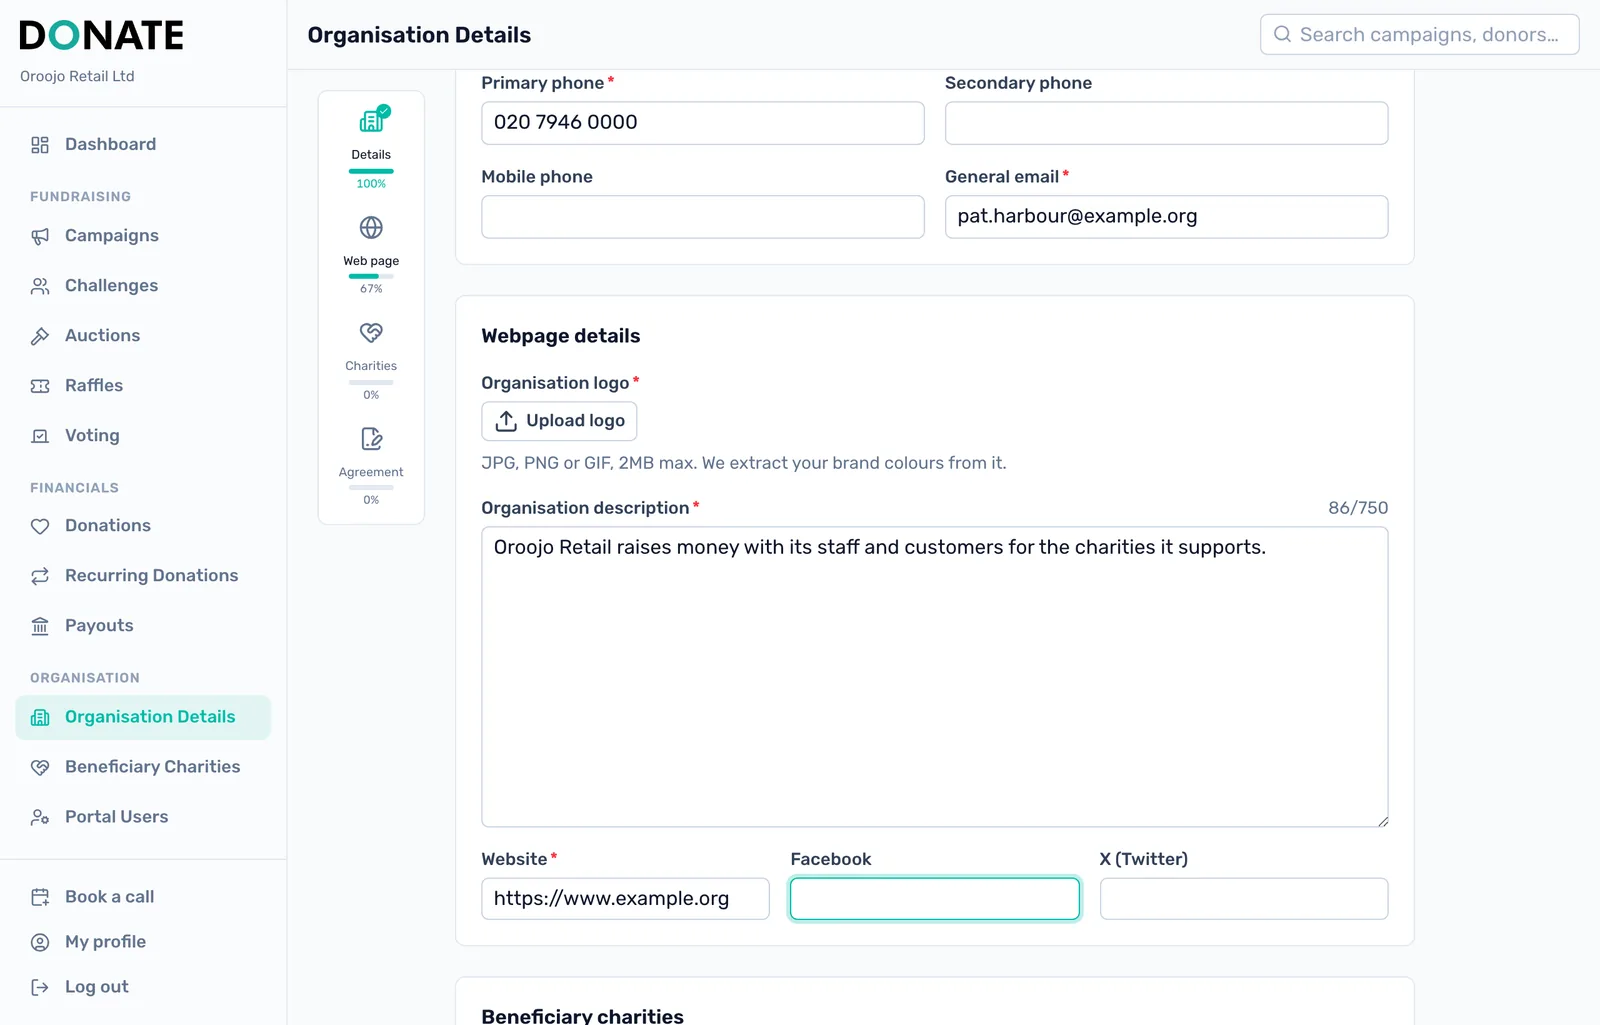
Task: Focus the General email field
Action: pos(1166,217)
